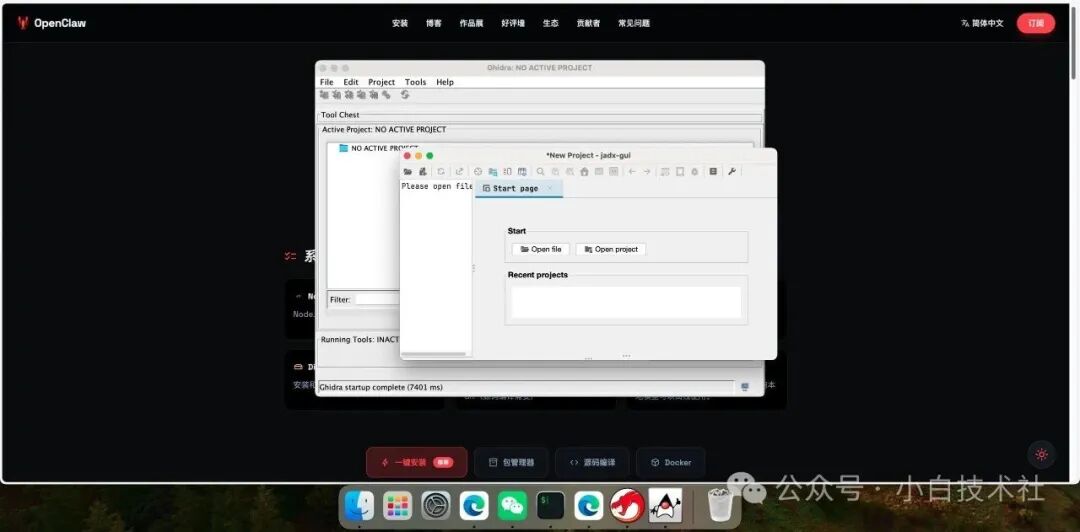Open jadx preferences via wrench icon
The height and width of the screenshot is (532, 1080).
coord(731,172)
